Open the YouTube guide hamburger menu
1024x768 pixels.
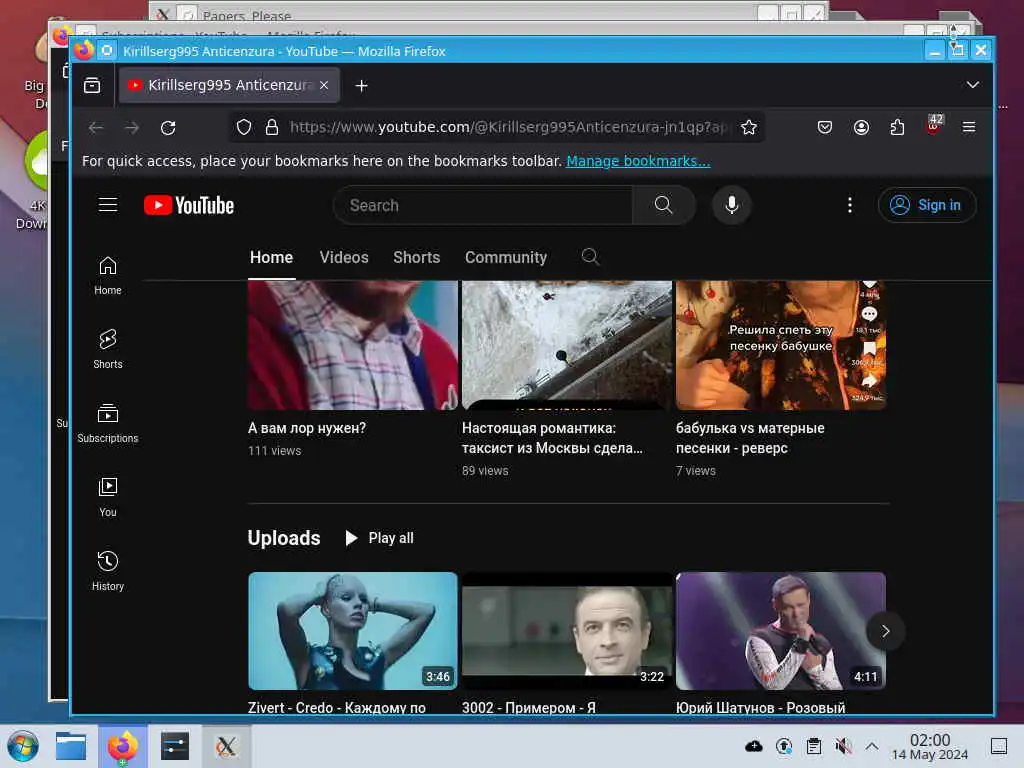click(108, 205)
